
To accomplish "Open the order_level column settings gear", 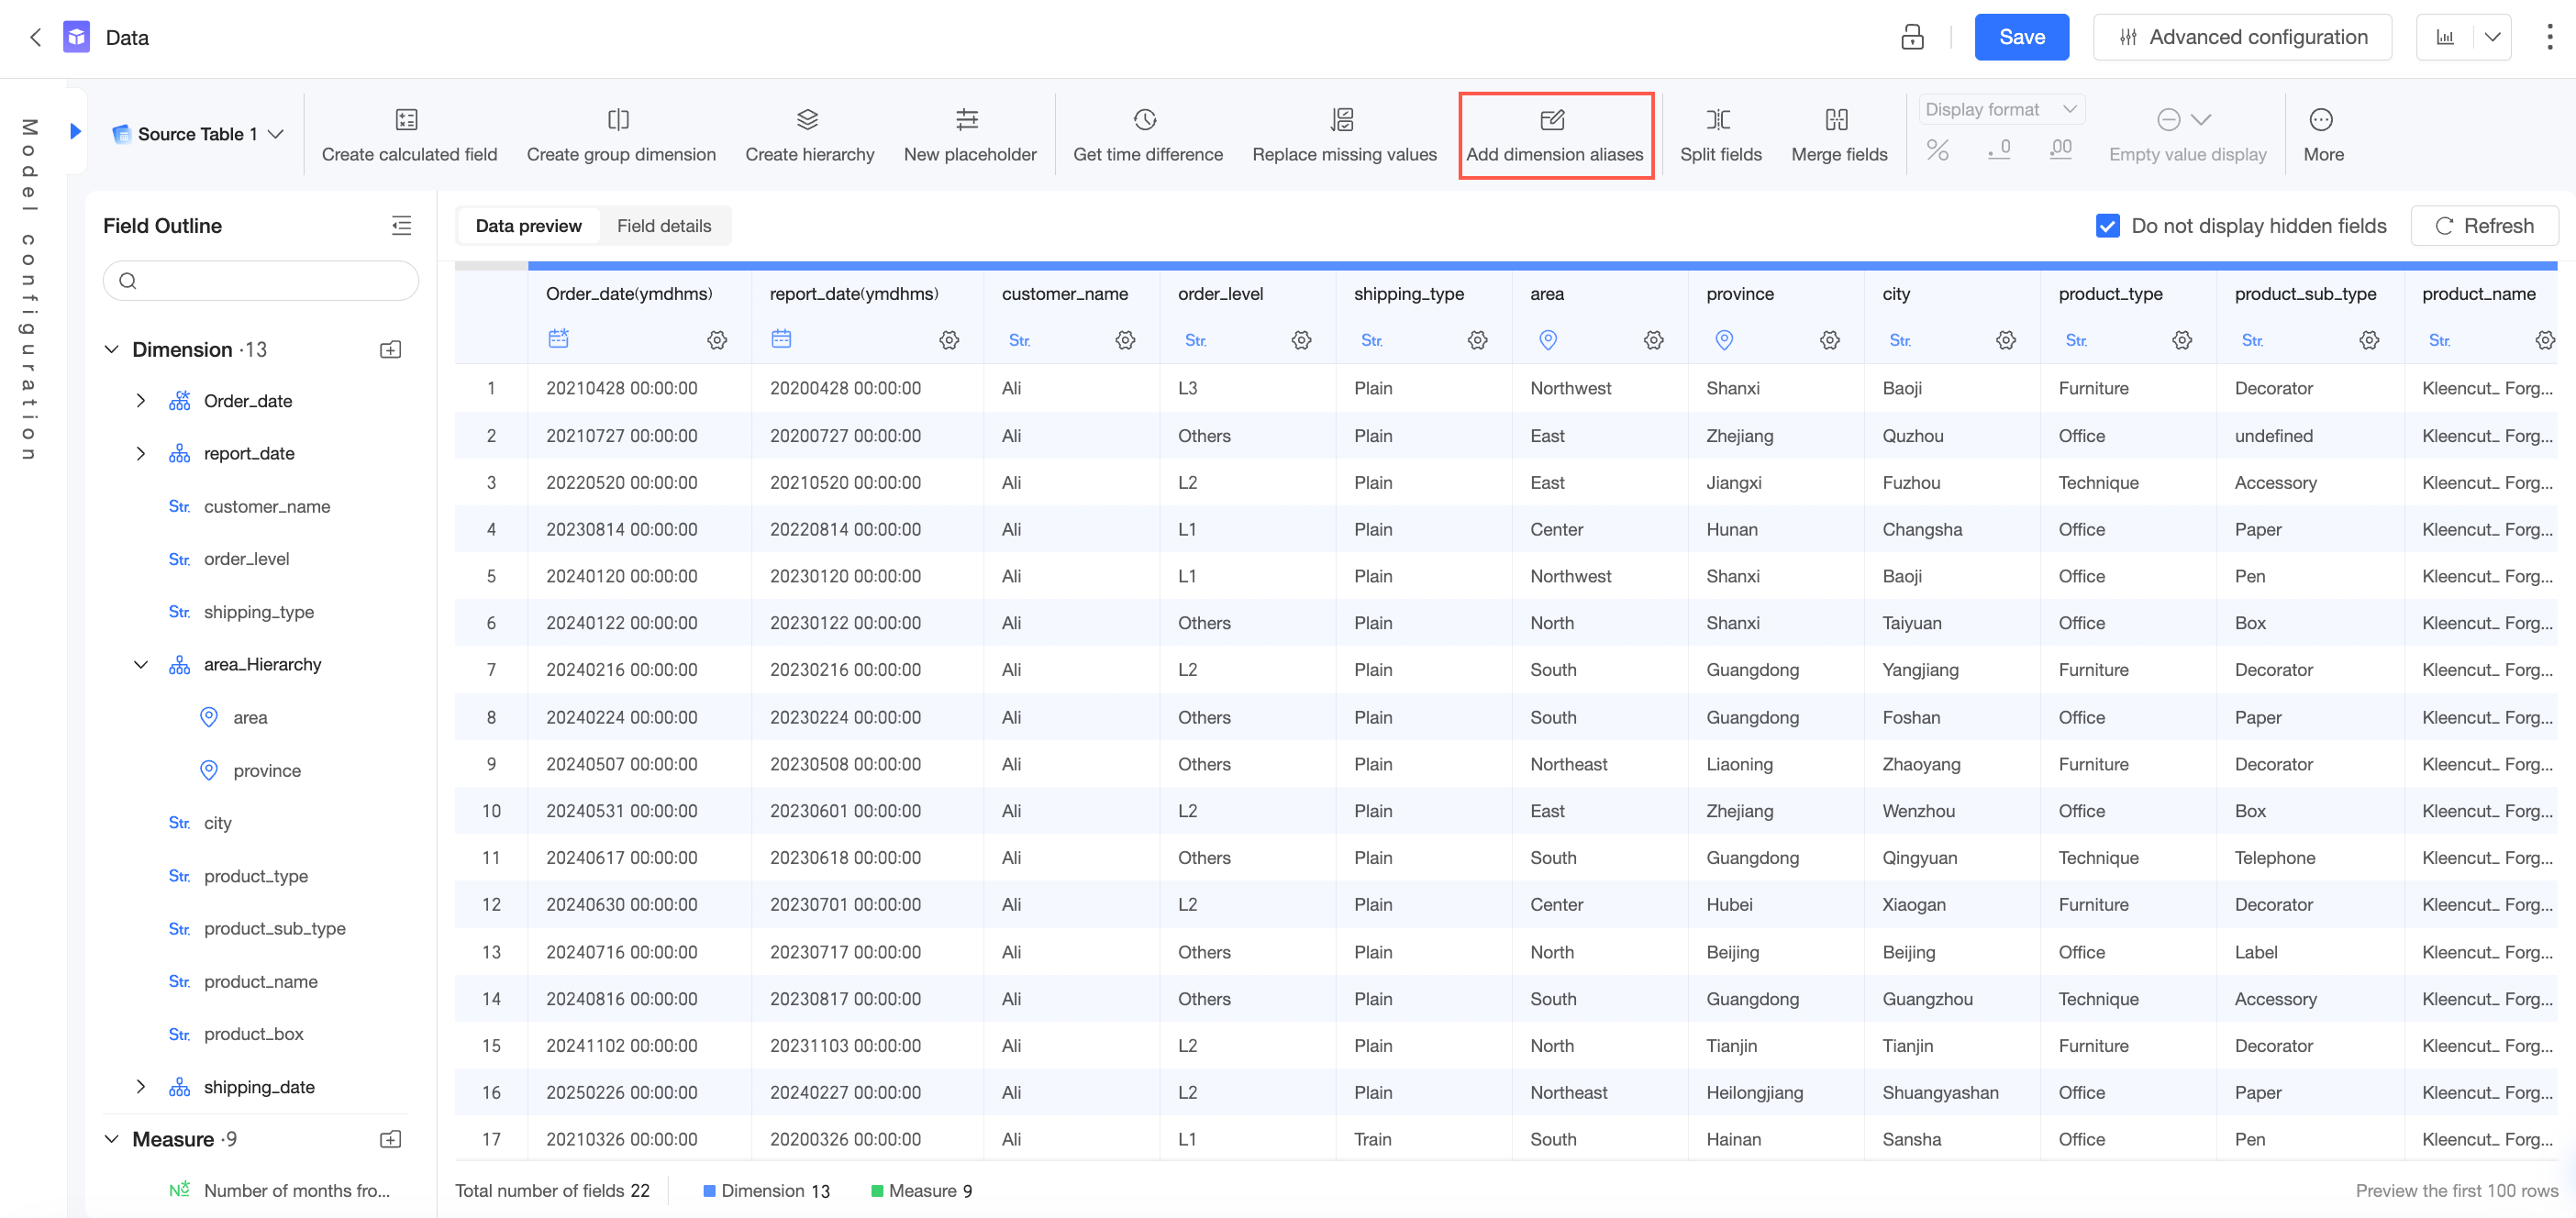I will (1301, 340).
